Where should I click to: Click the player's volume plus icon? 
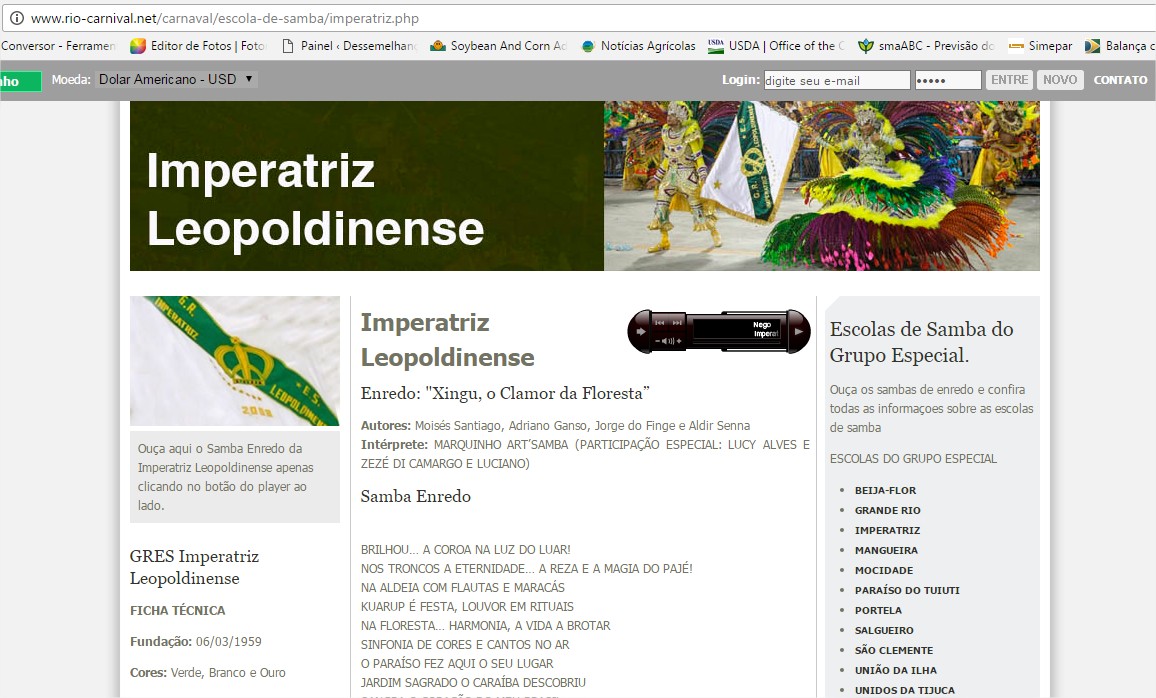(680, 341)
